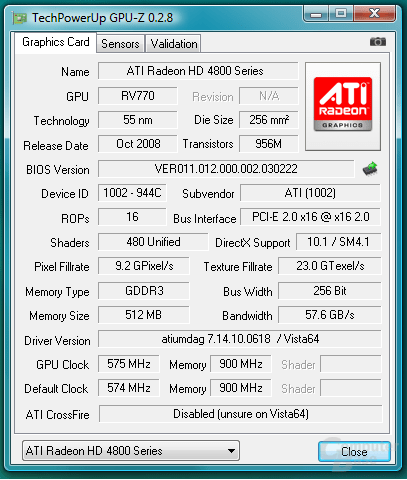The width and height of the screenshot is (407, 480).
Task: Click the BIOS Version field VER011.012.000.002.030222
Action: pyautogui.click(x=226, y=169)
